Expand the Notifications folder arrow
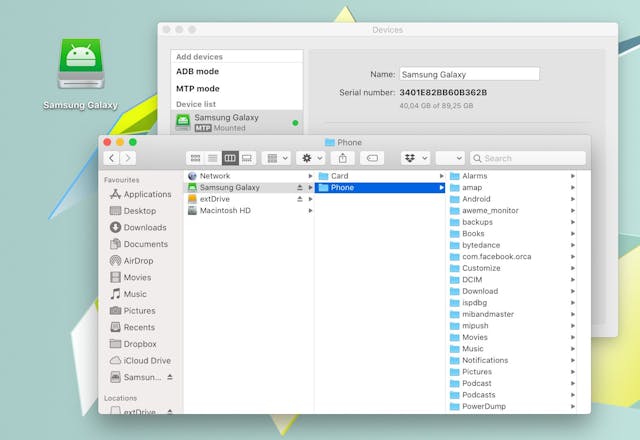The image size is (640, 440). tap(573, 360)
